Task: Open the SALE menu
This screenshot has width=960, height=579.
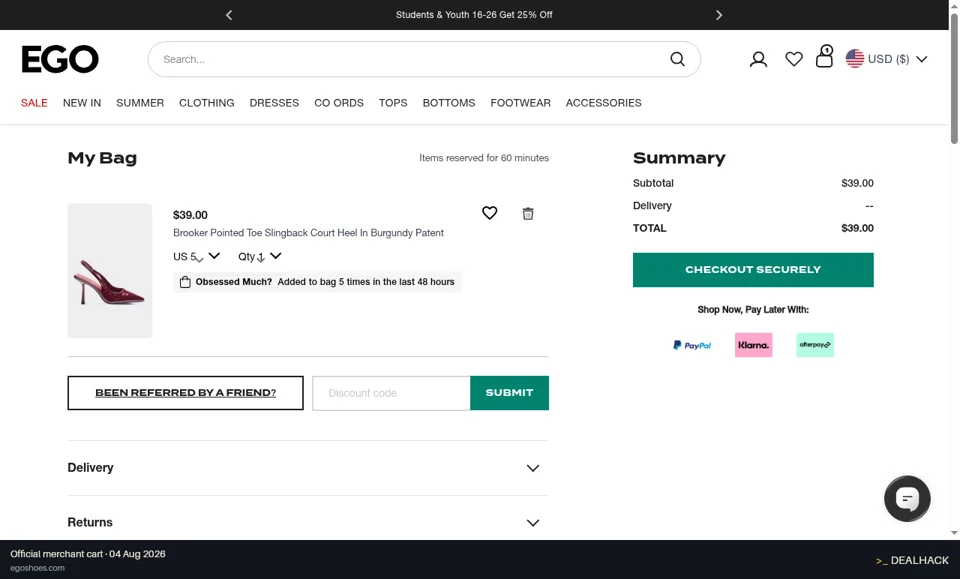Action: pos(34,103)
